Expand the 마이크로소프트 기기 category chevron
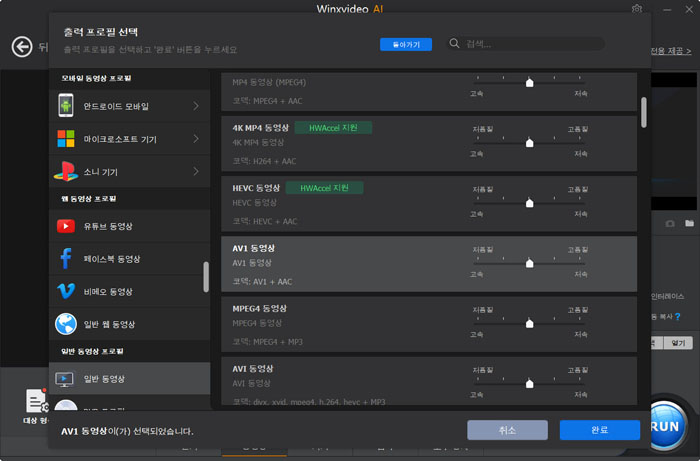Screen dimensions: 700x461 pyautogui.click(x=195, y=139)
